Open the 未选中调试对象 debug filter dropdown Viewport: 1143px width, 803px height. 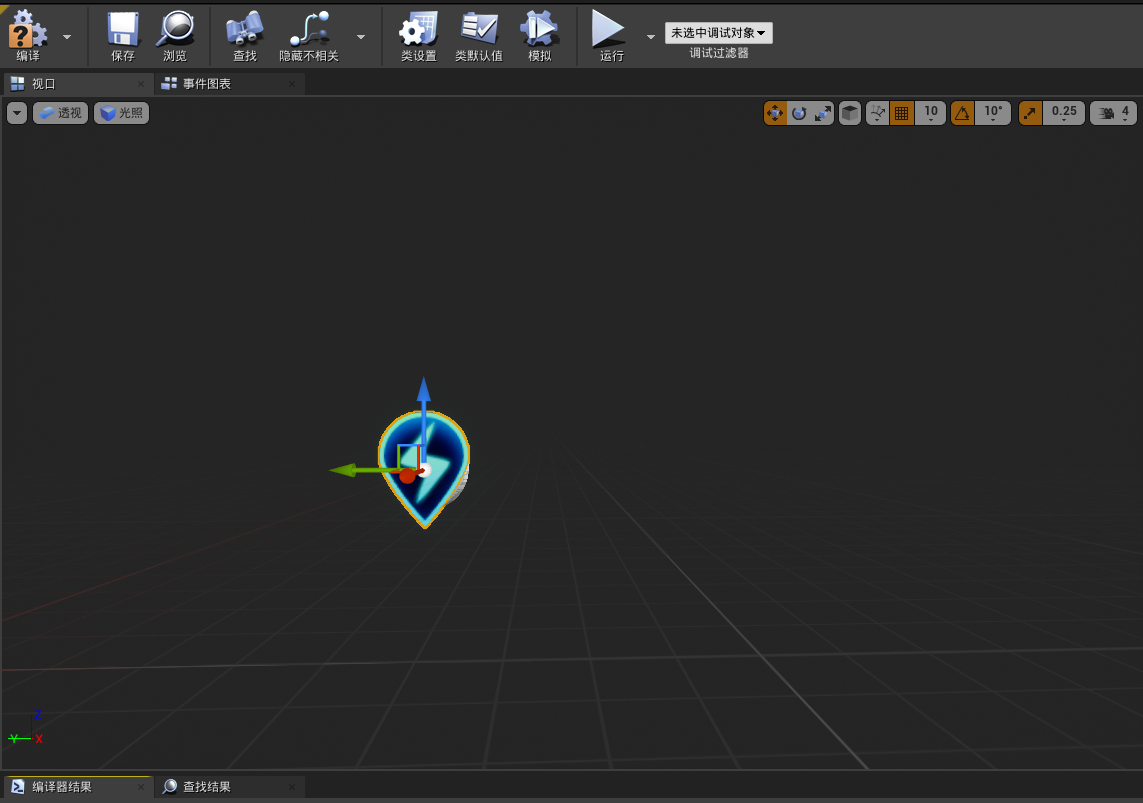click(718, 32)
